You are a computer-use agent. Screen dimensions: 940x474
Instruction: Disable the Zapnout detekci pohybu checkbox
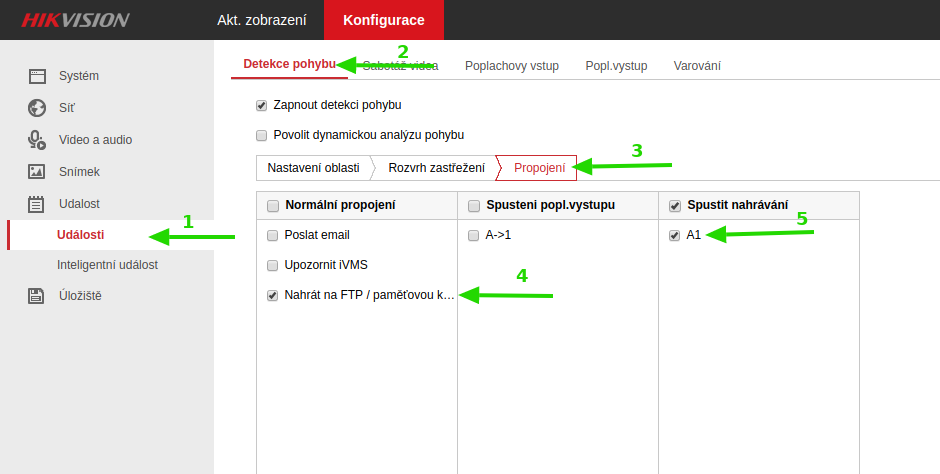coord(262,104)
